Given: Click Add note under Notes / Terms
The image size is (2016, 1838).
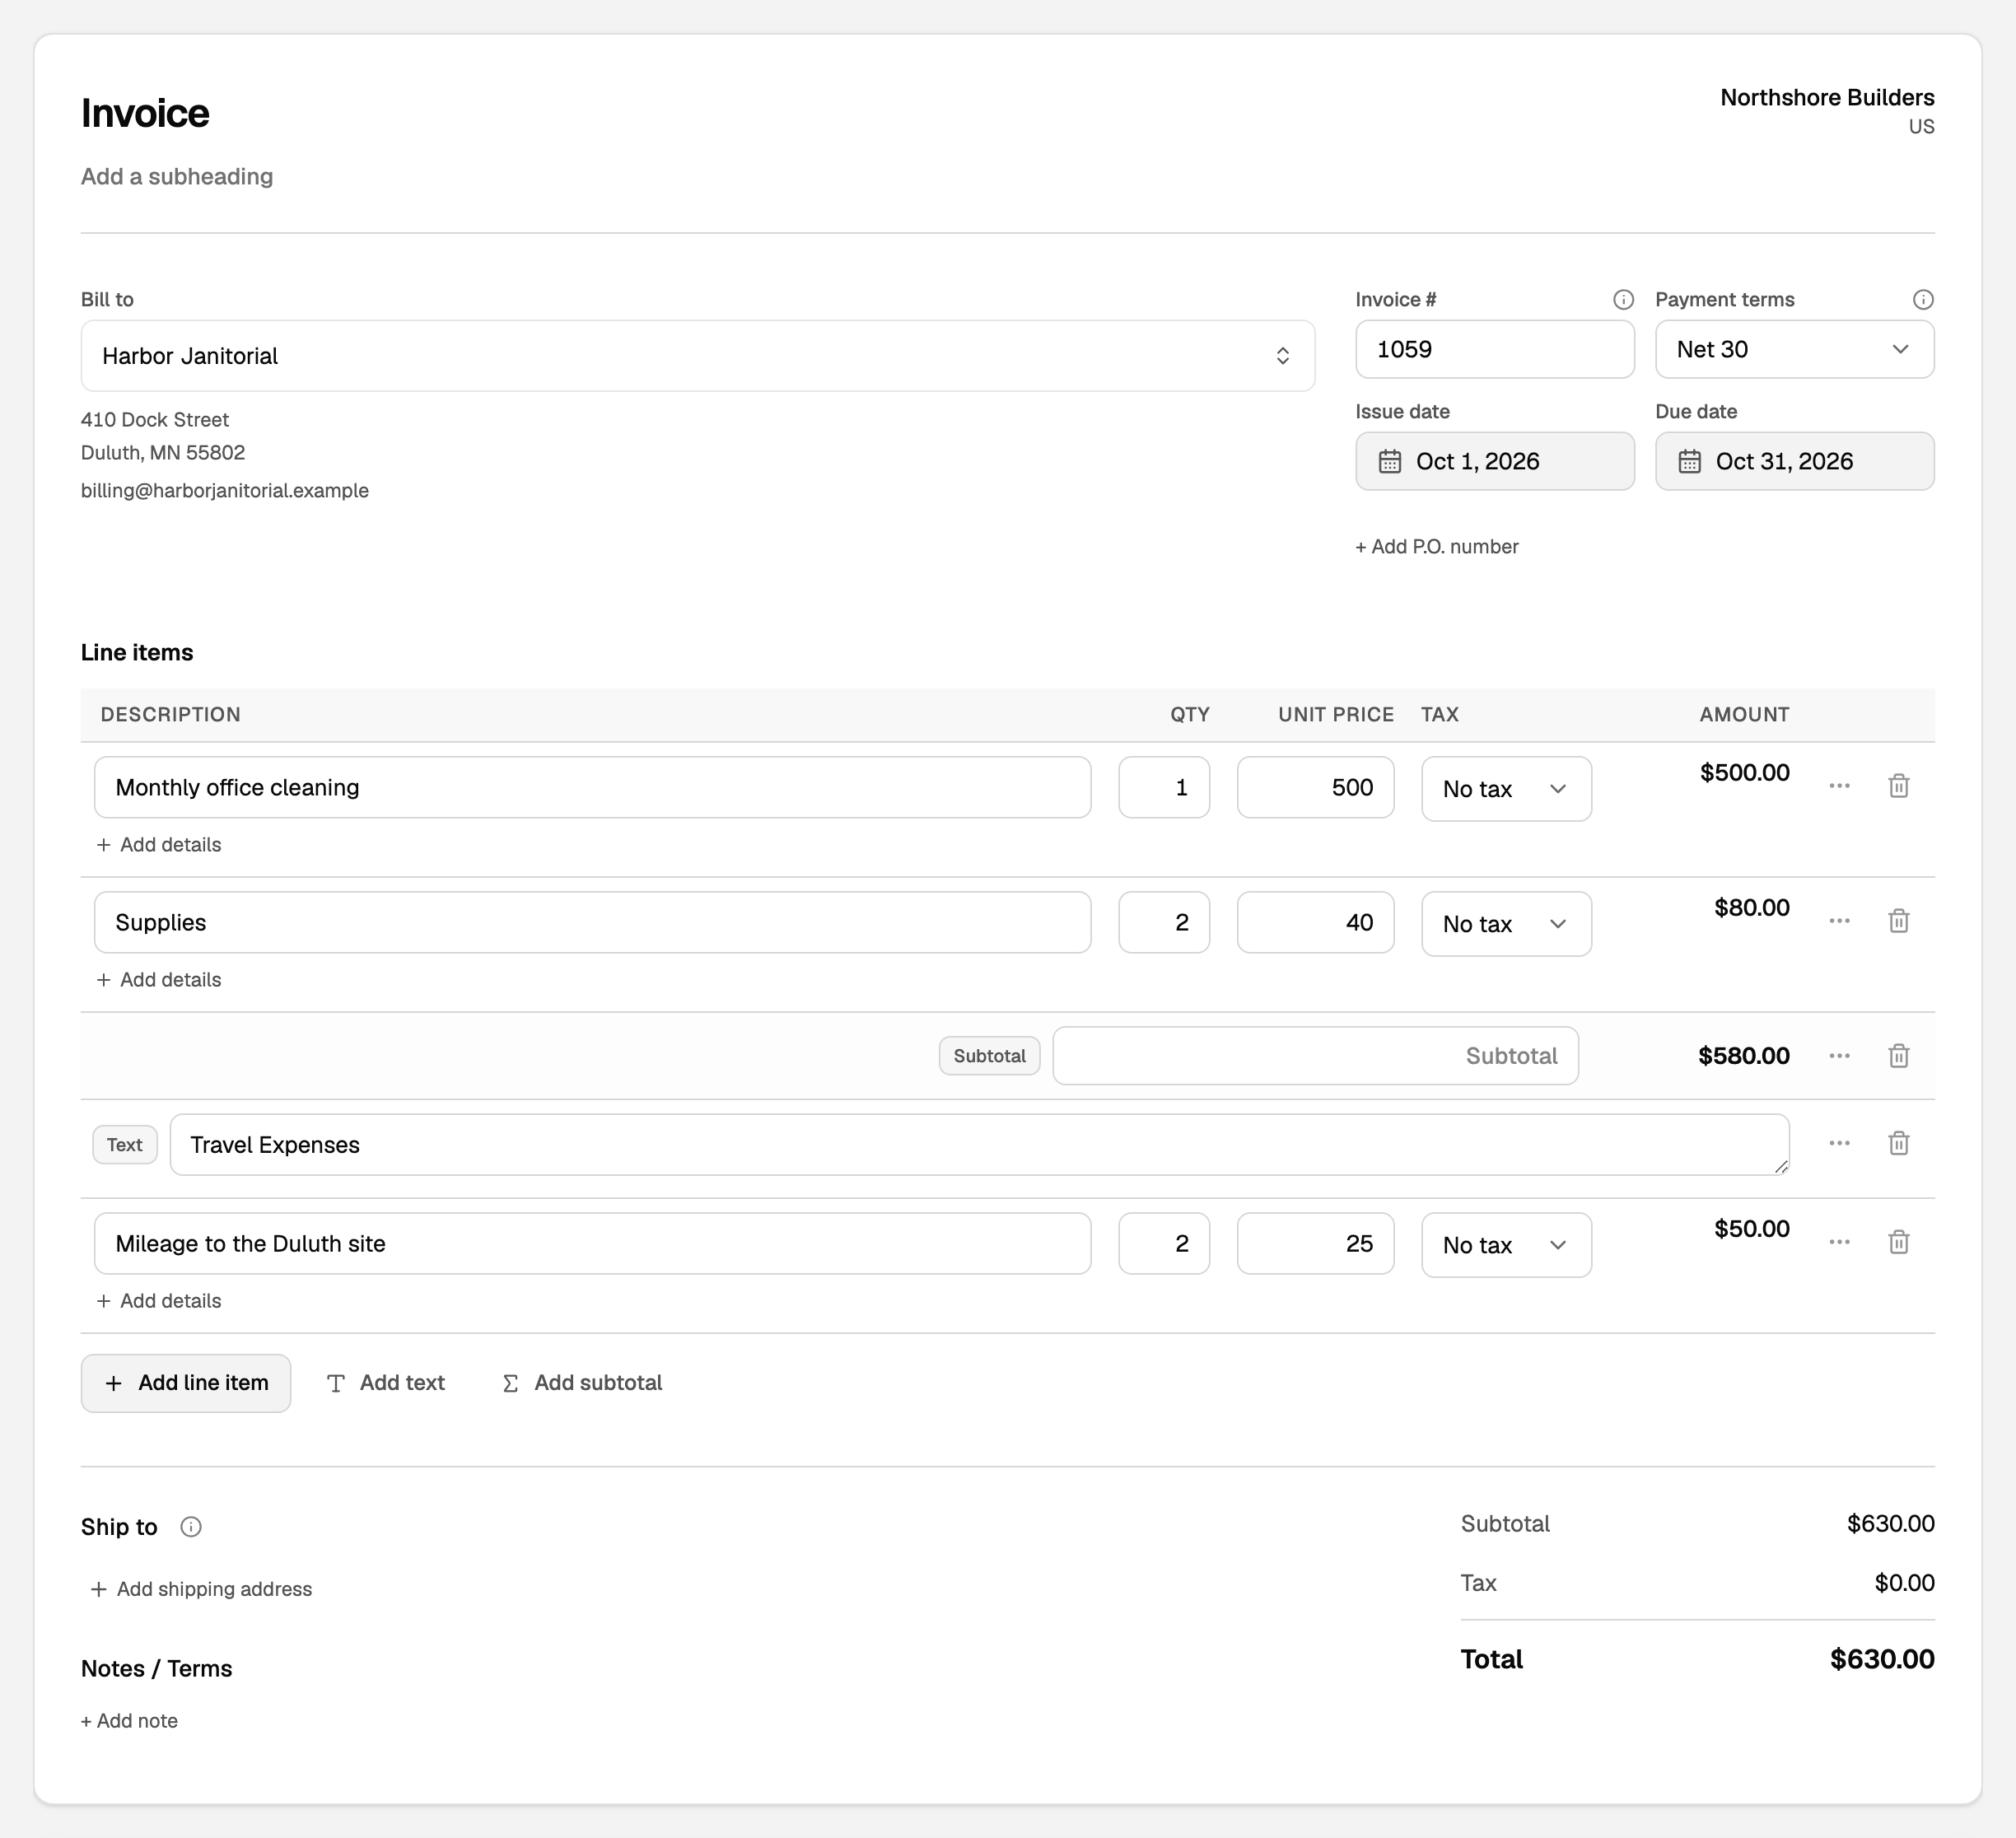Looking at the screenshot, I should [129, 1721].
